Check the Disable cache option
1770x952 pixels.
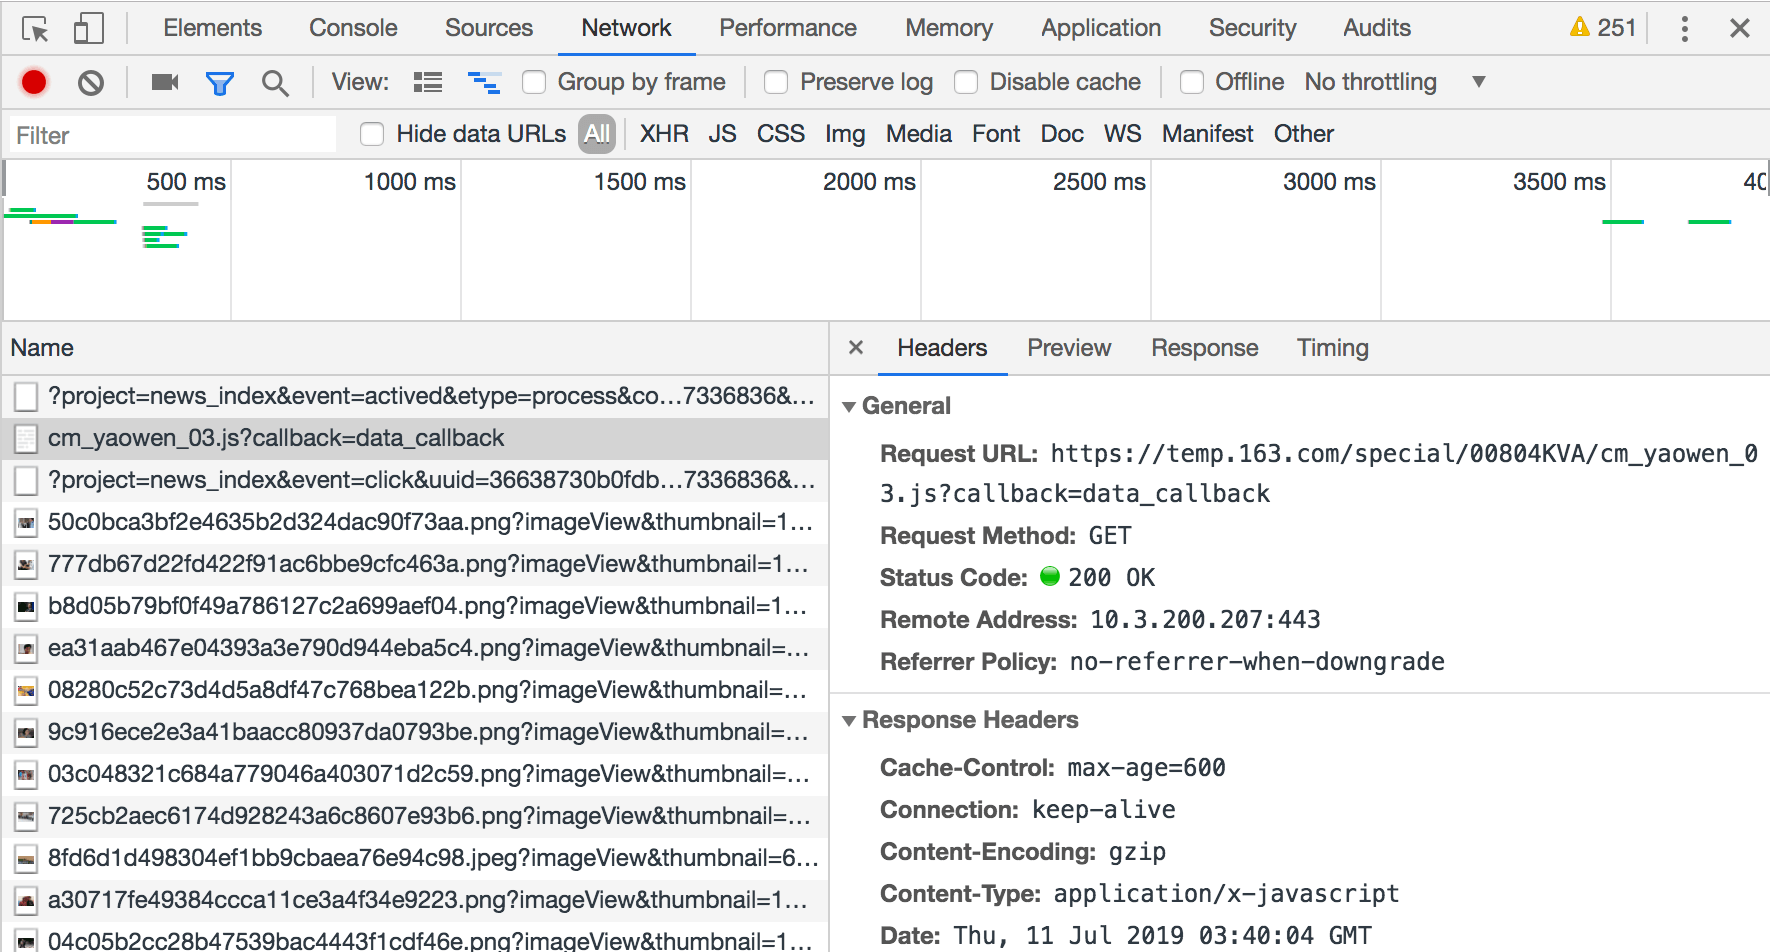966,82
